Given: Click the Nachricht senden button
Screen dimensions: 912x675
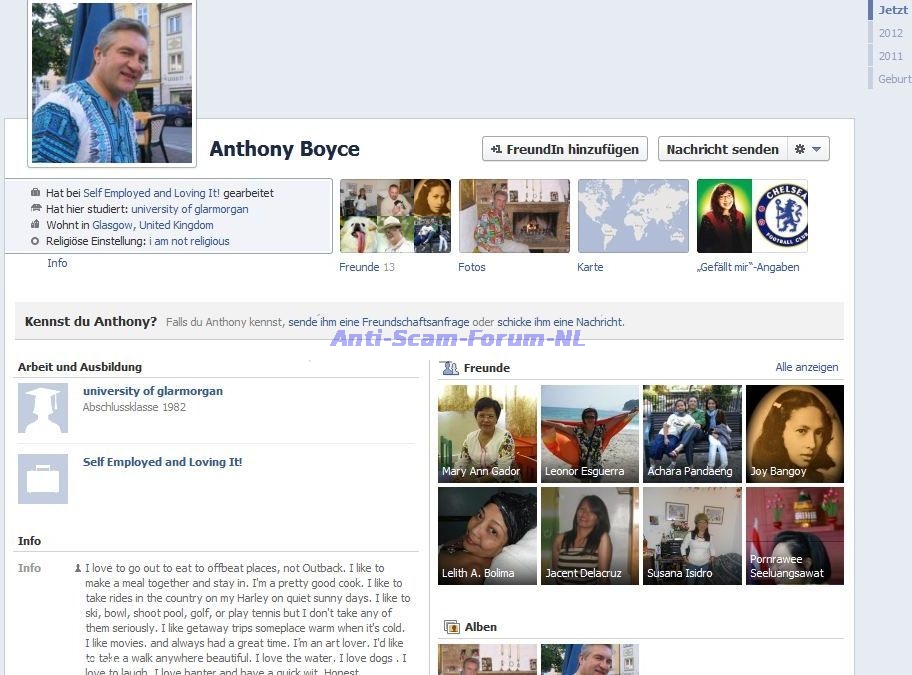Looking at the screenshot, I should click(722, 149).
